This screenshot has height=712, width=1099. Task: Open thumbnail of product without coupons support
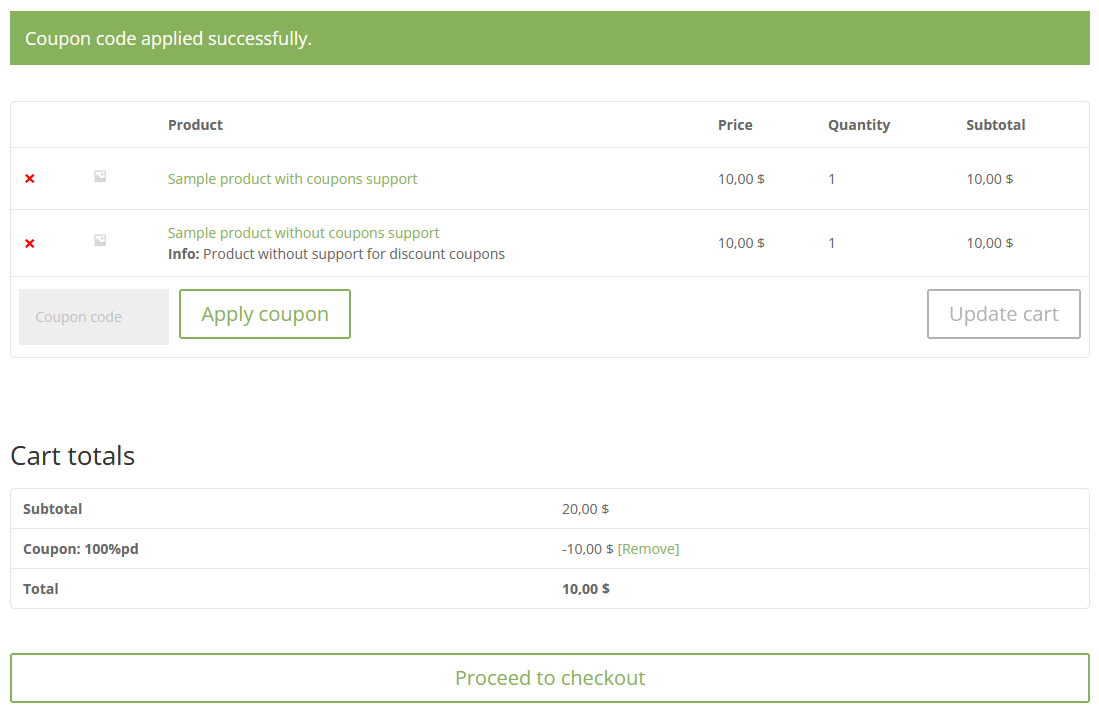[100, 240]
